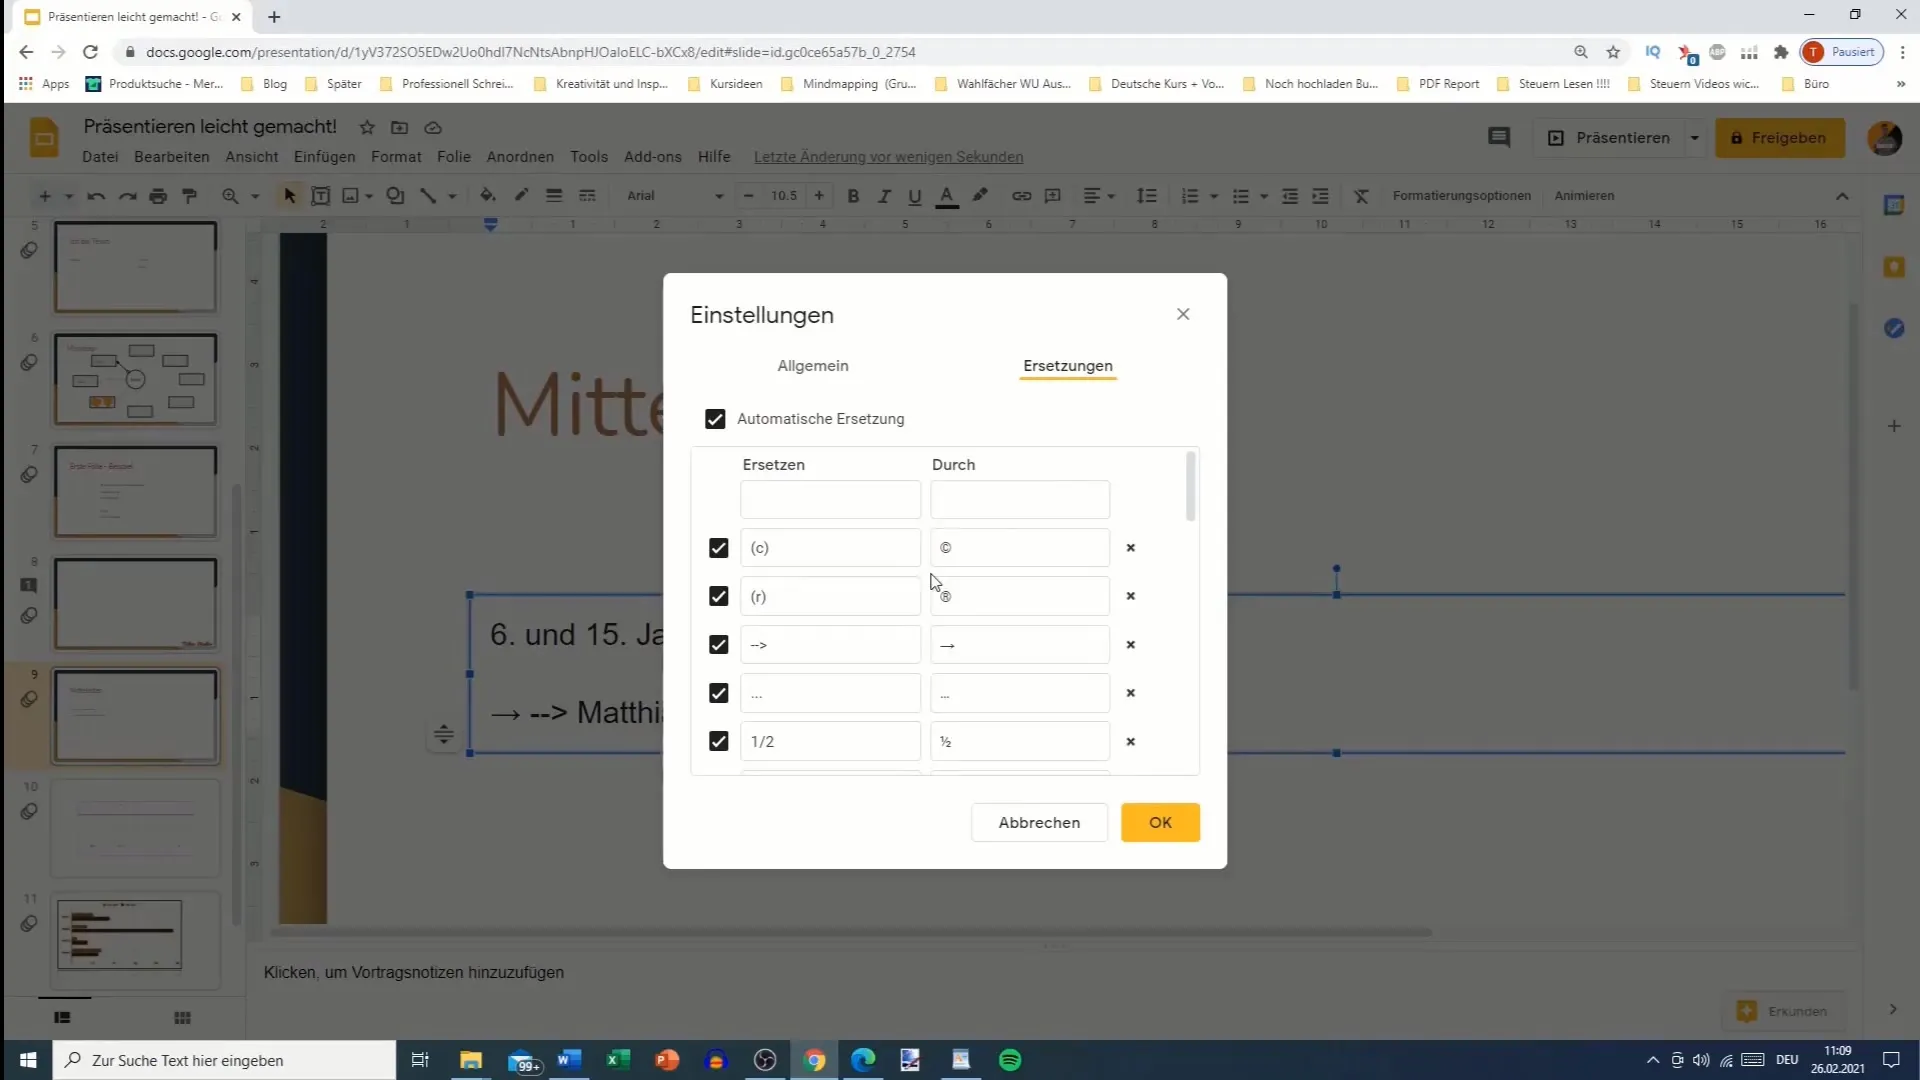Click the empty Ersetzen input field
Viewport: 1920px width, 1080px height.
830,500
